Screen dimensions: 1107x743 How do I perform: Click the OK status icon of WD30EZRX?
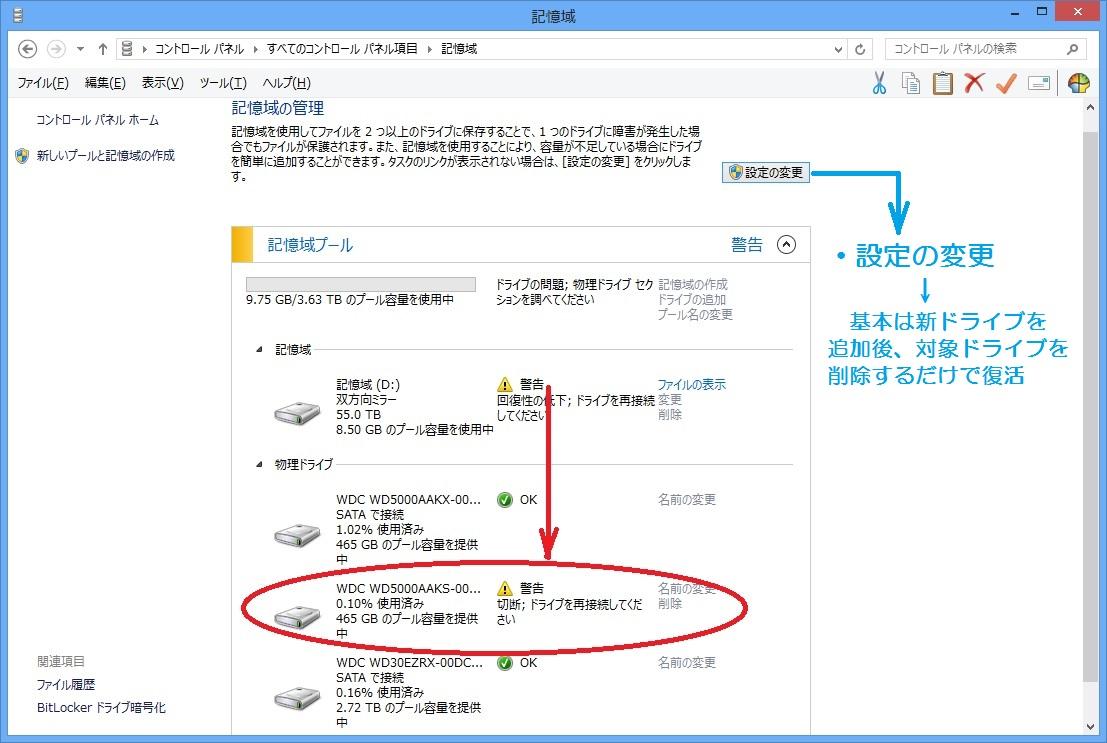(505, 663)
